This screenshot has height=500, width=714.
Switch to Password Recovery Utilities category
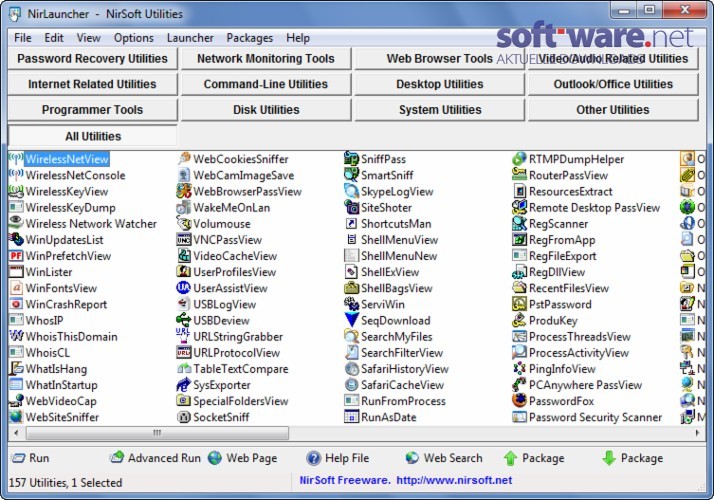(x=92, y=59)
